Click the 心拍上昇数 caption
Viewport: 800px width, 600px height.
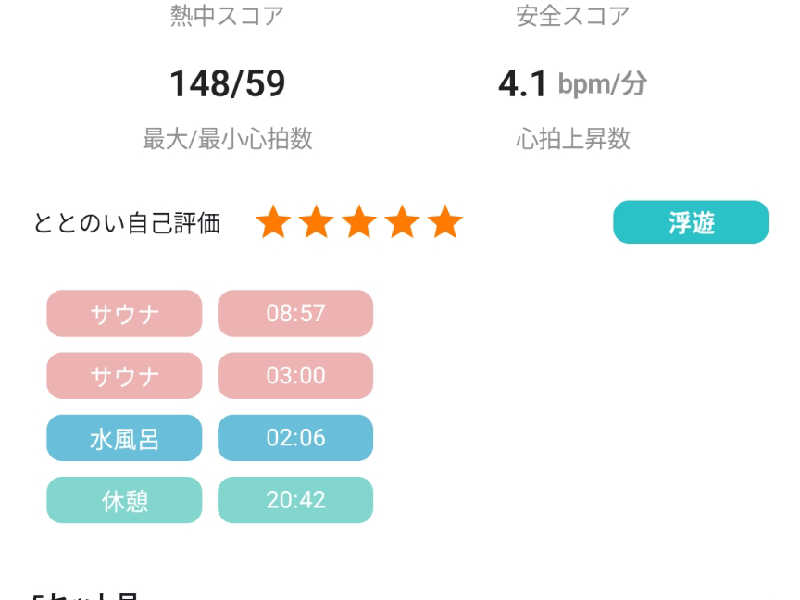pos(573,139)
